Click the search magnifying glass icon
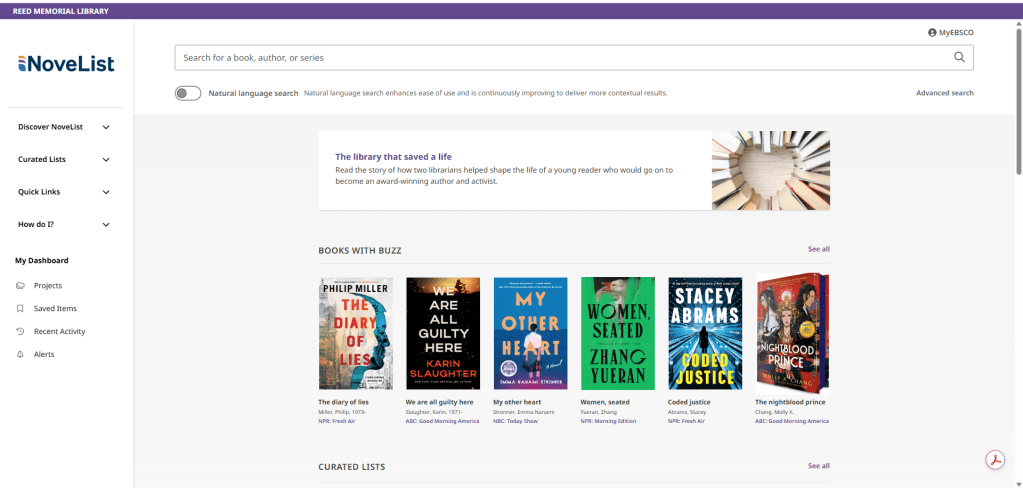The width and height of the screenshot is (1023, 488). (959, 58)
